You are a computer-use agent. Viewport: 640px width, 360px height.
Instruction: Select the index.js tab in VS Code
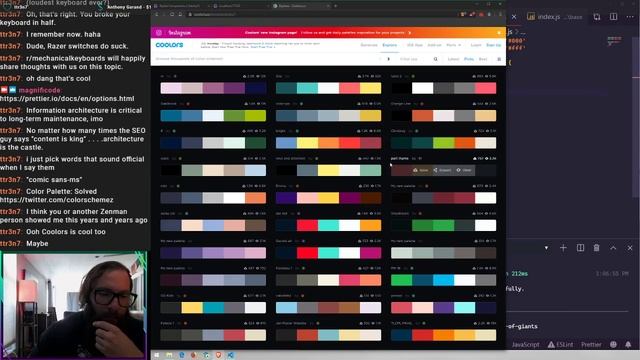click(x=554, y=17)
